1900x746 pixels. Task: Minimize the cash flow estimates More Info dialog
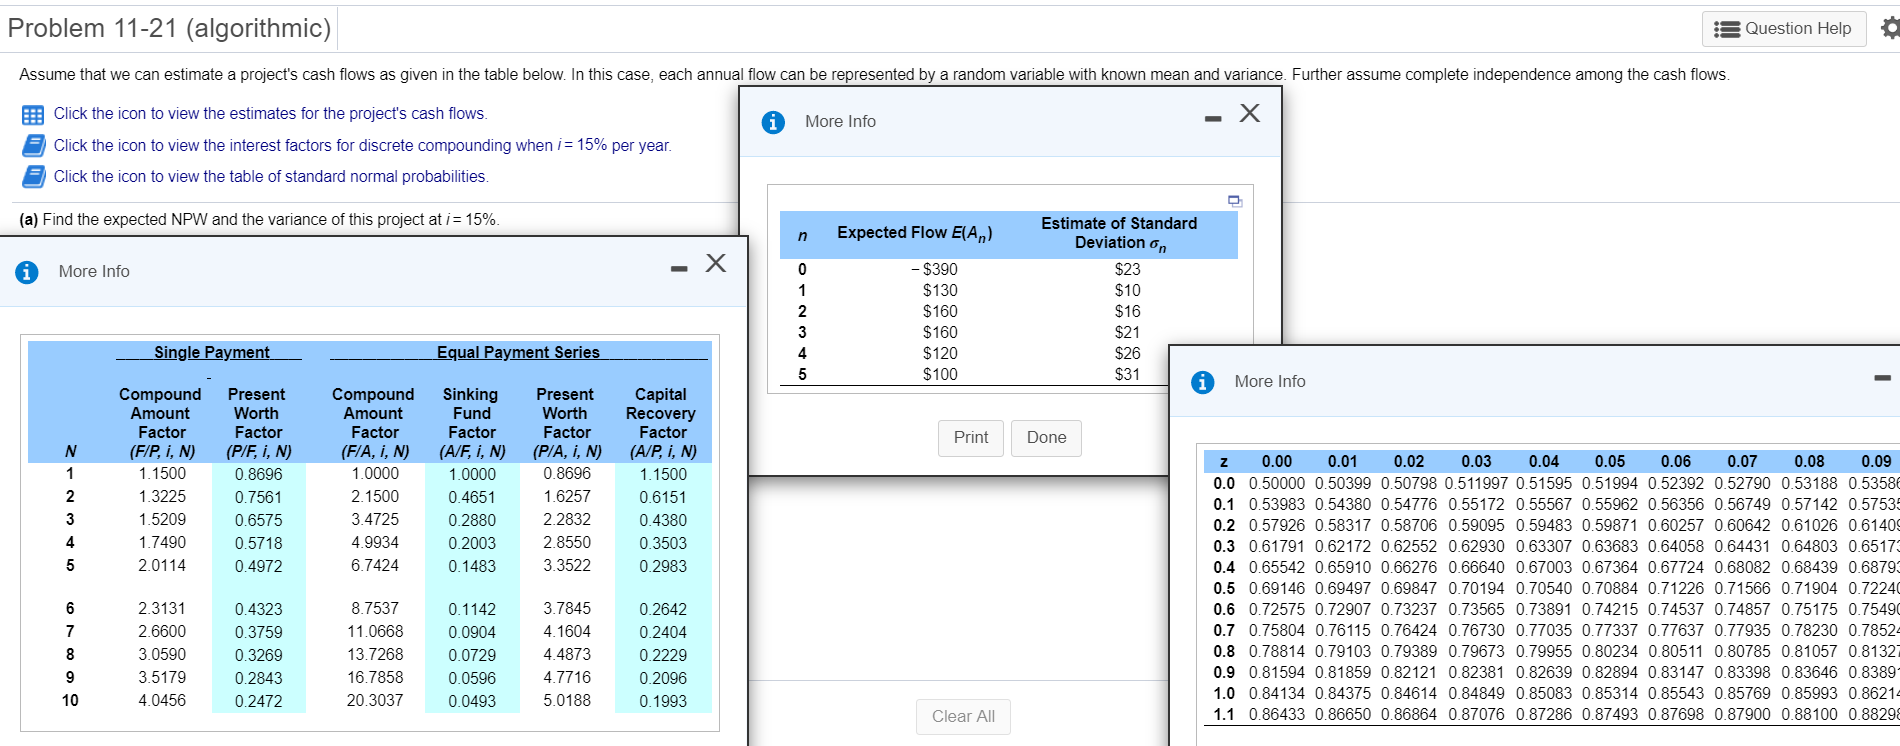[x=1213, y=119]
